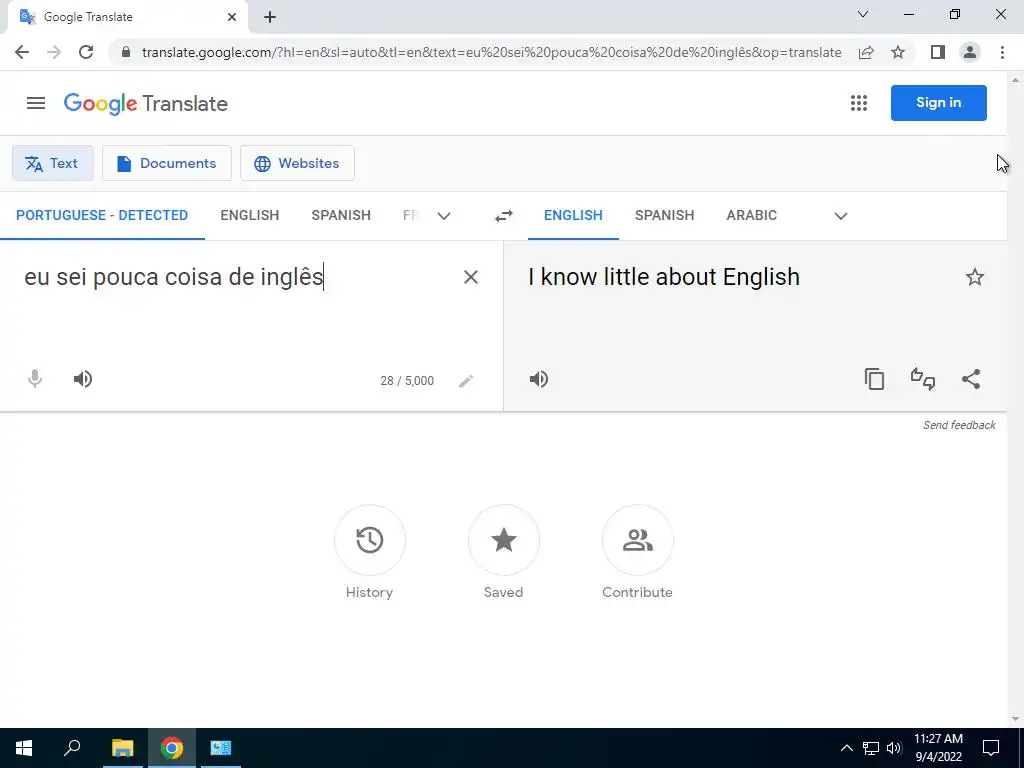The image size is (1024, 768).
Task: Click the page vertical scrollbar
Action: pos(1015,398)
